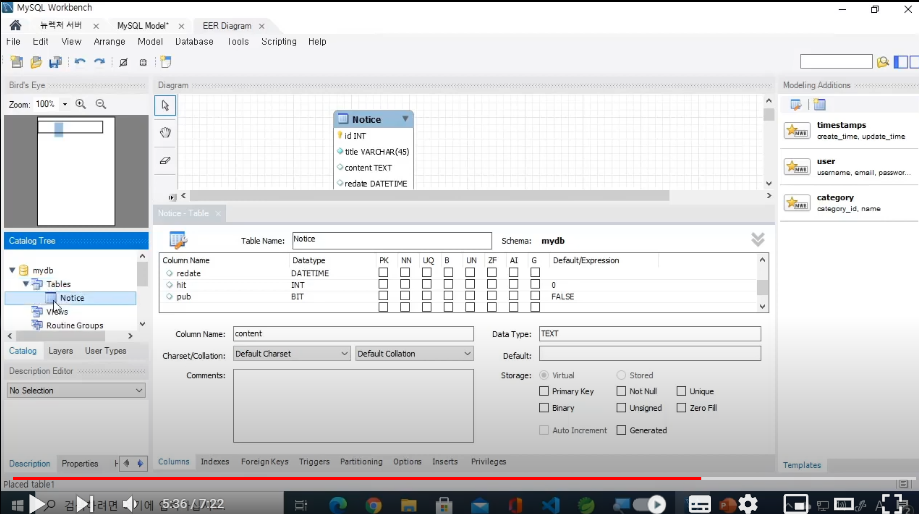Image resolution: width=919 pixels, height=514 pixels.
Task: Open the Zoom percentage dropdown
Action: 65,104
